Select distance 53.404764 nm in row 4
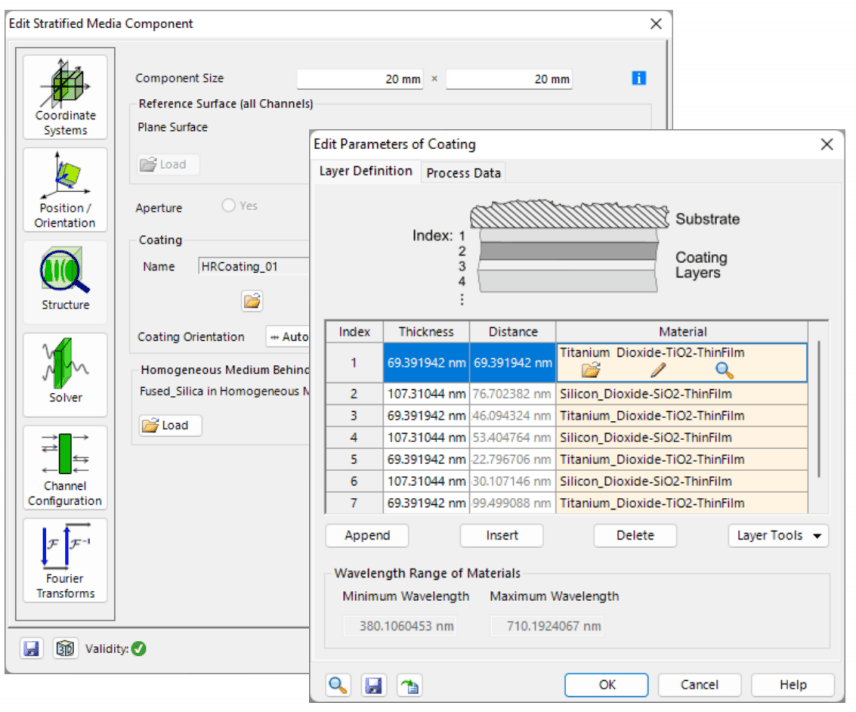This screenshot has width=856, height=712. point(513,437)
